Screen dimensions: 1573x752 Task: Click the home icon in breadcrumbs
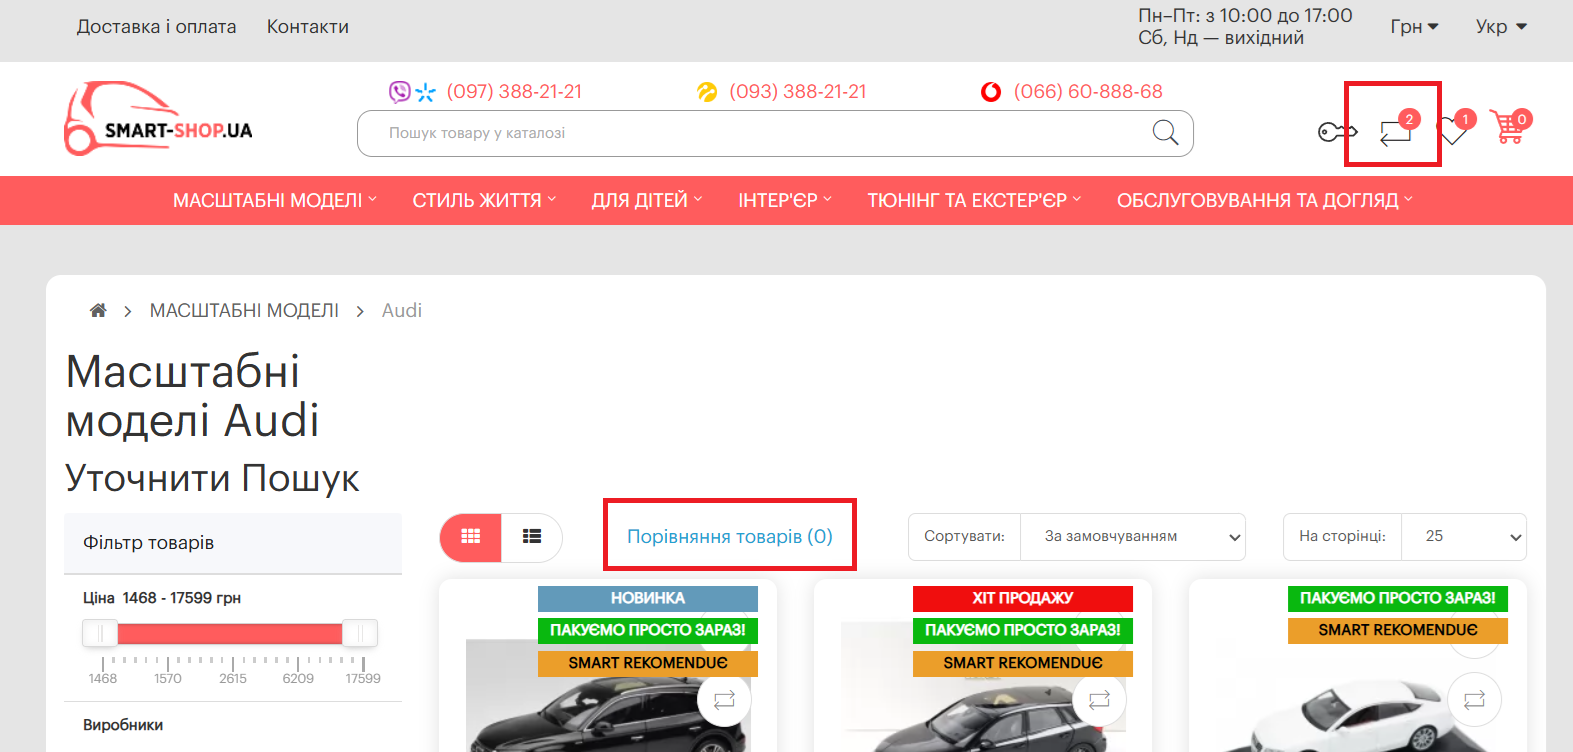click(x=98, y=311)
